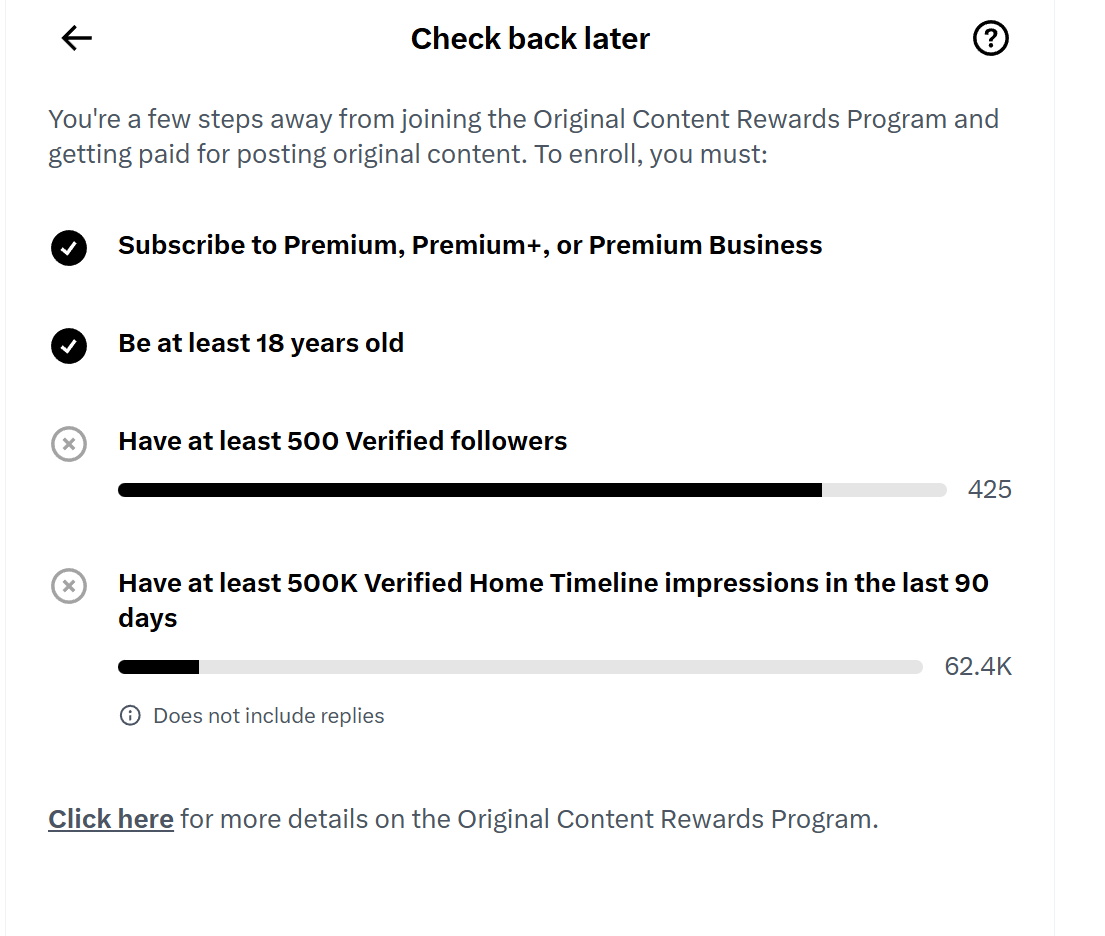Click the X icon beside Verified followers
Image resolution: width=1105 pixels, height=936 pixels.
69,443
